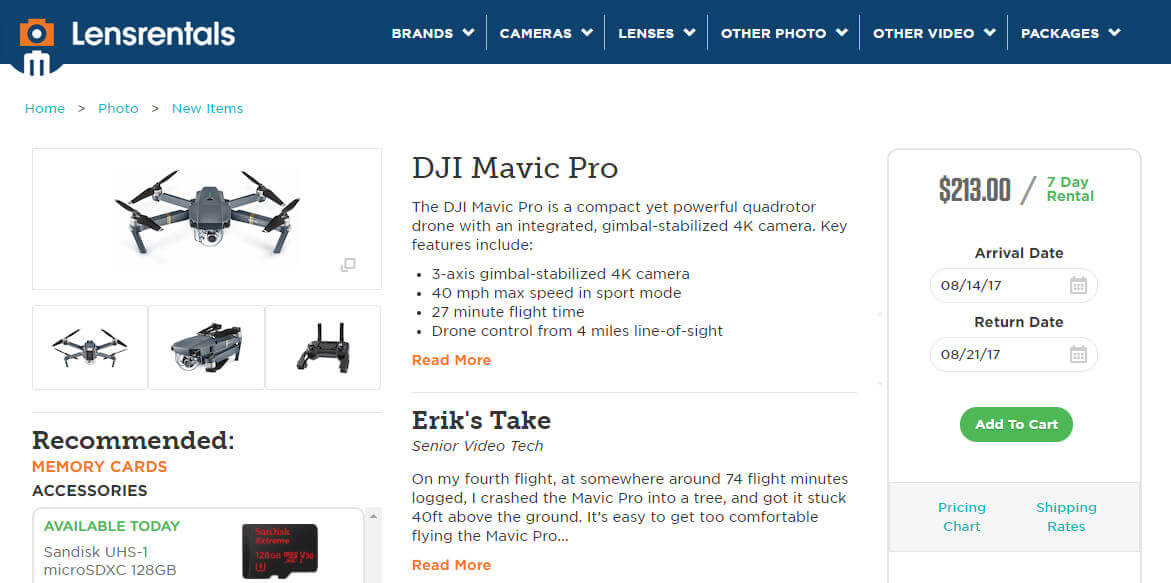The height and width of the screenshot is (583, 1171).
Task: Expand the CAMERAS dropdown chevron
Action: pyautogui.click(x=587, y=33)
